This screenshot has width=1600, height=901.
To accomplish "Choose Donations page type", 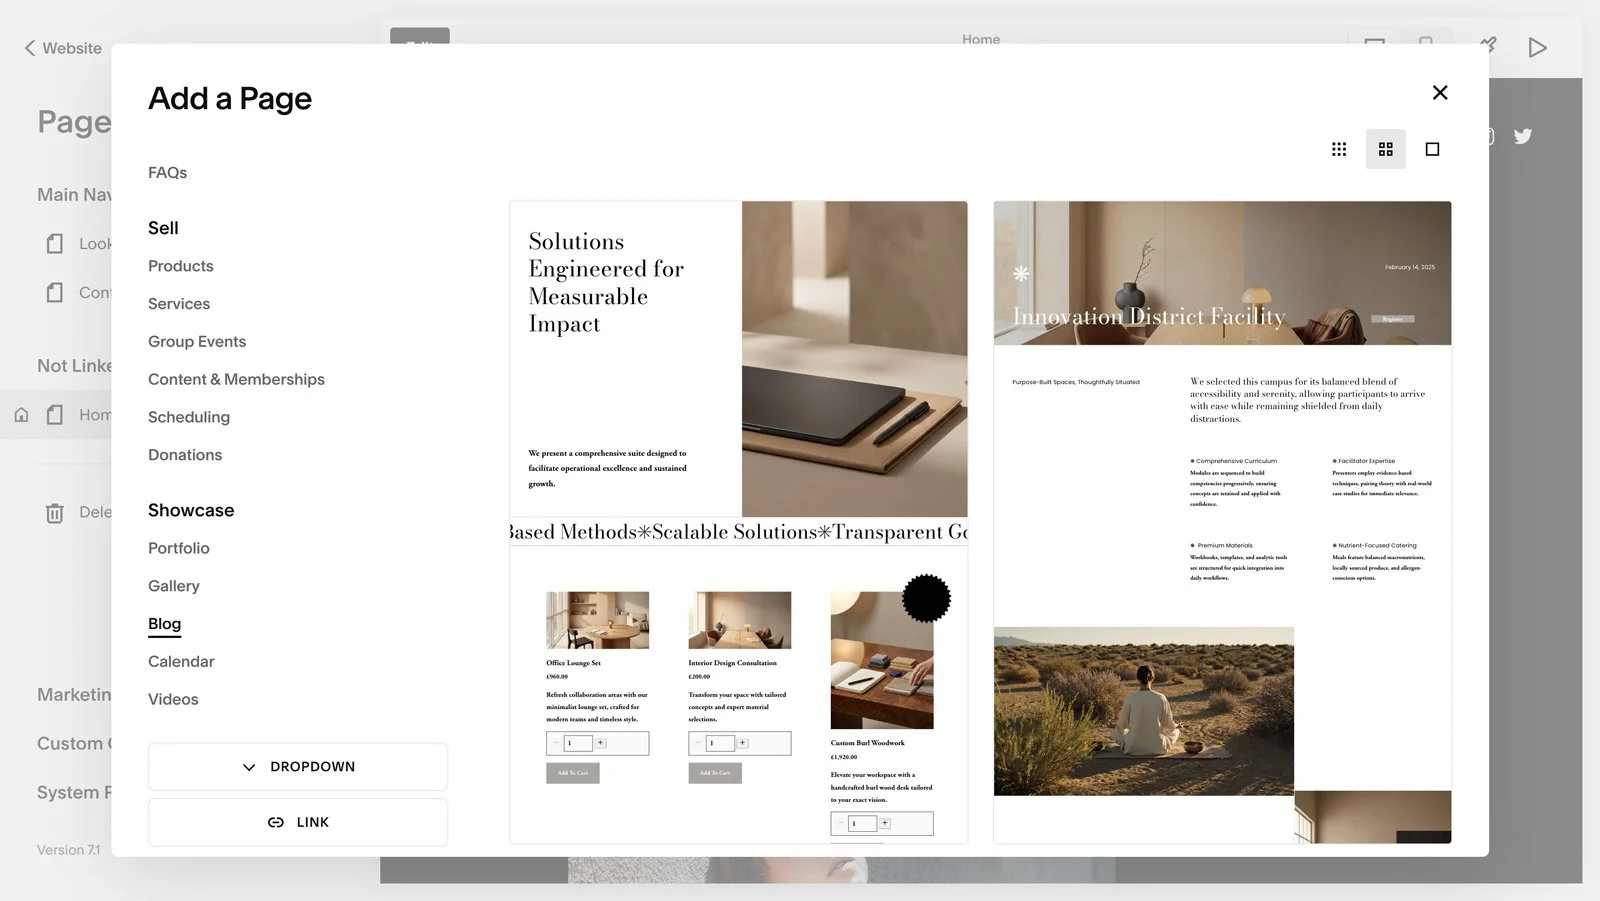I will tap(185, 455).
